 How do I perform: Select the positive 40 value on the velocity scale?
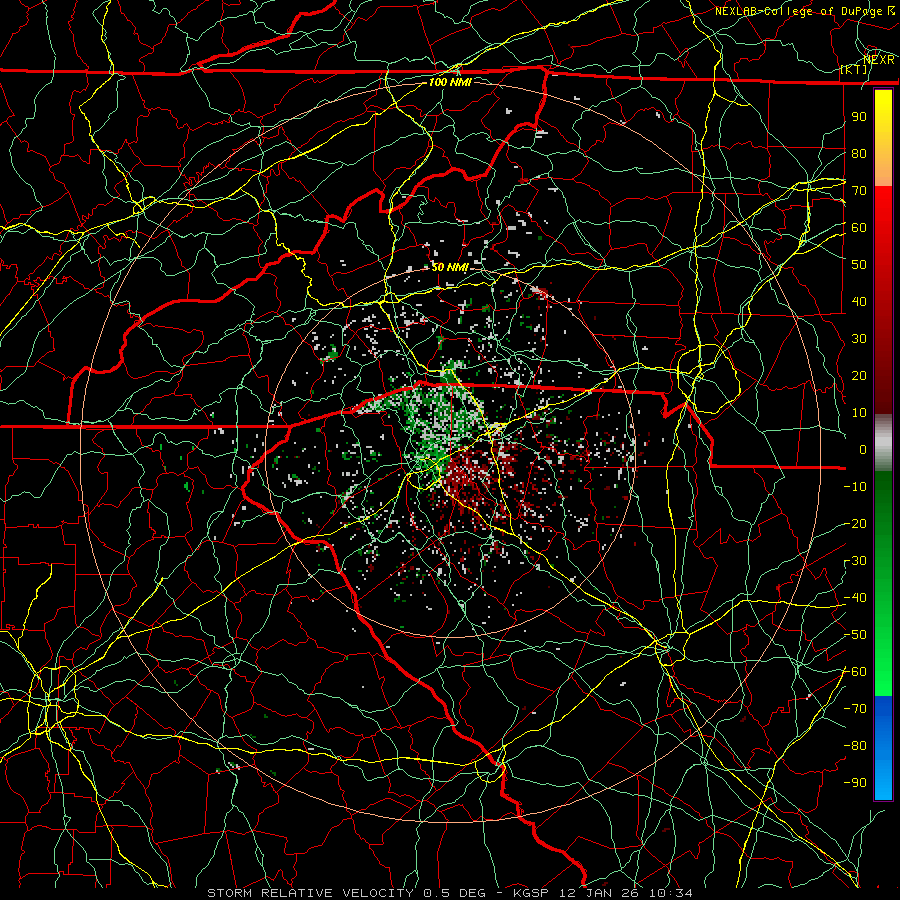pos(859,302)
